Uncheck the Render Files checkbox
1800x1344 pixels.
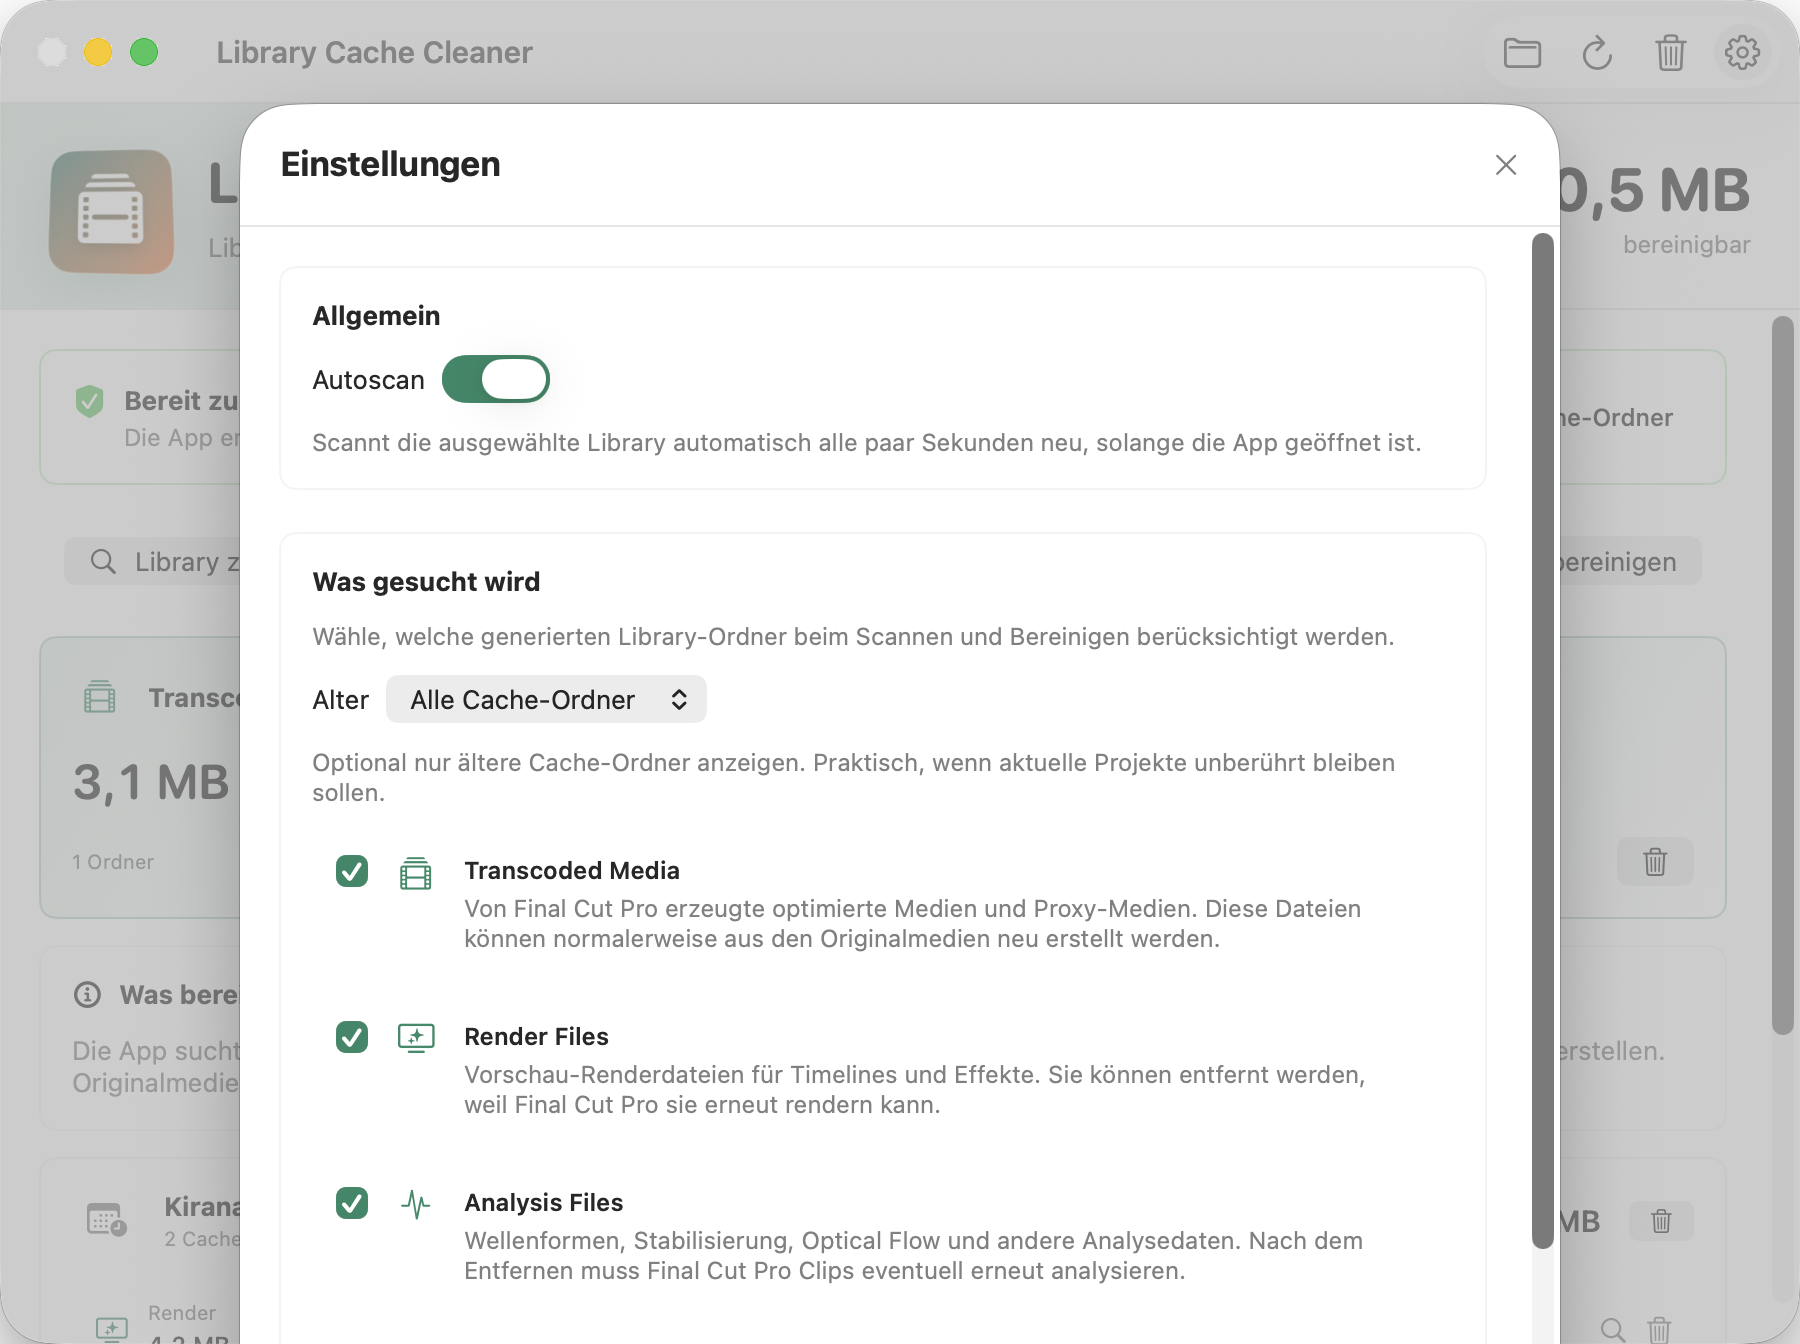(x=352, y=1037)
